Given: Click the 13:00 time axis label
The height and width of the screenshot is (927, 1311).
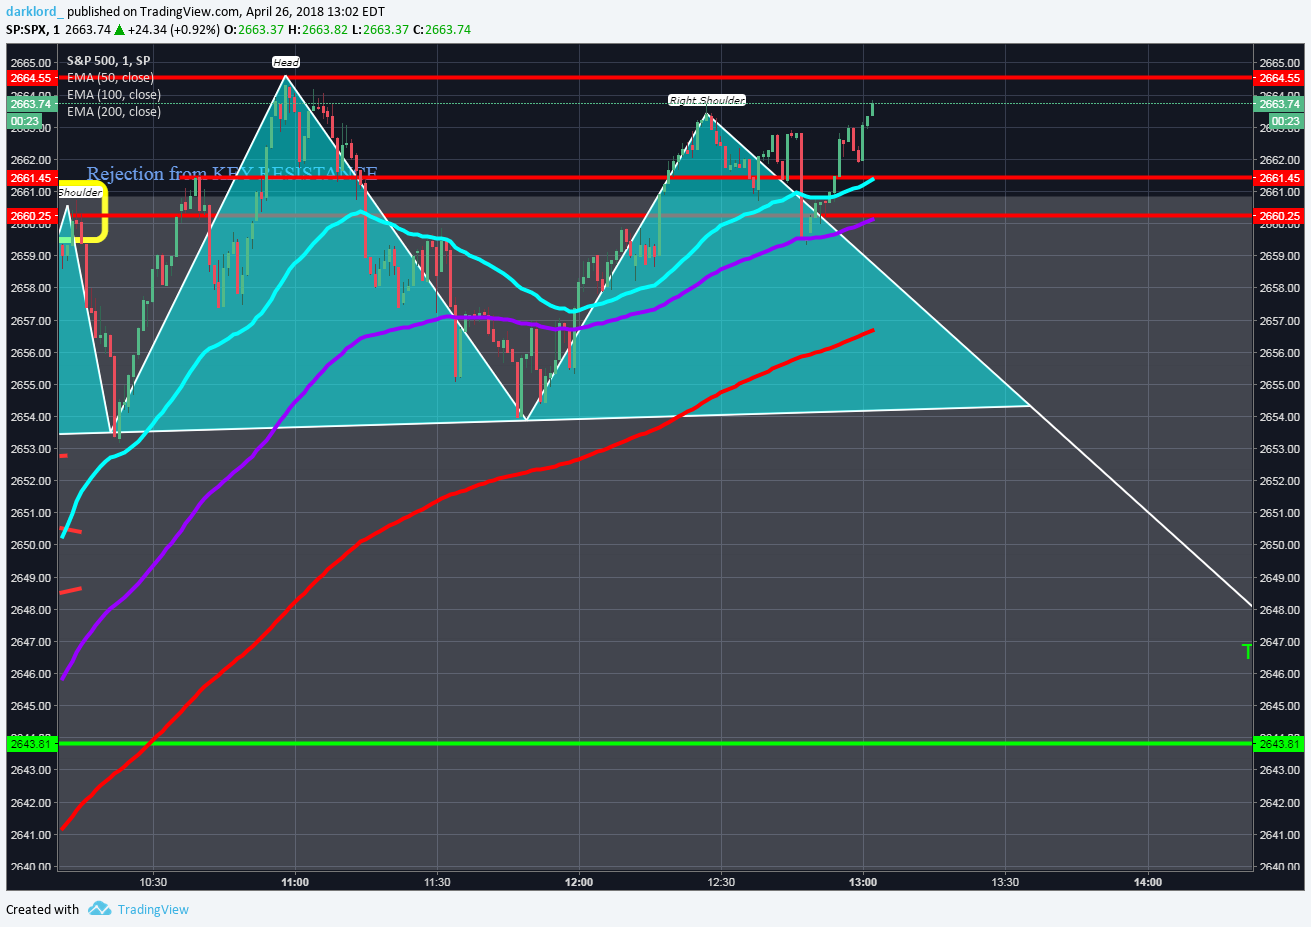Looking at the screenshot, I should (x=863, y=882).
